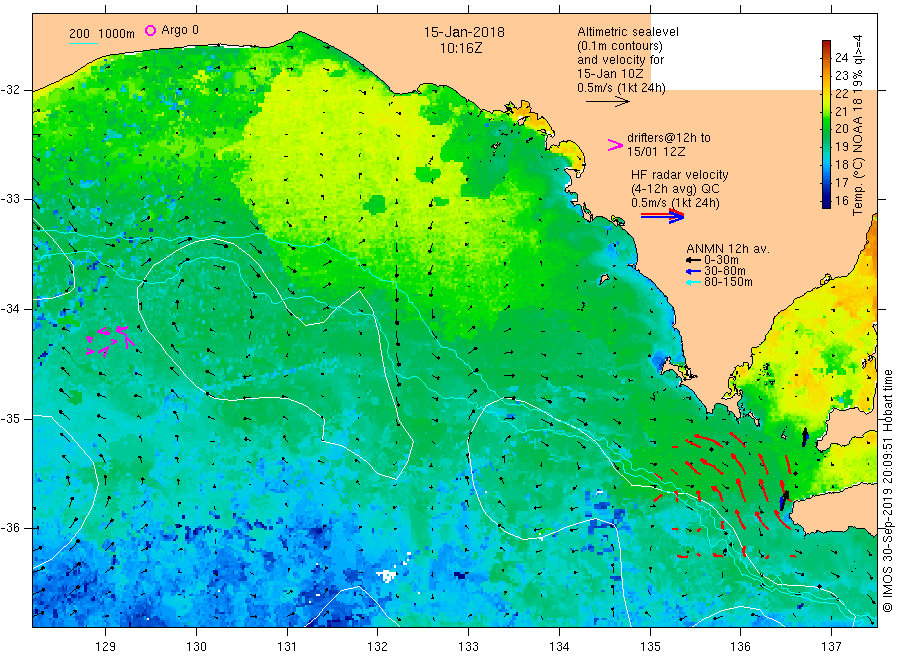This screenshot has width=900, height=660.
Task: Click the cyan 80-150m ANMN arrow
Action: pyautogui.click(x=694, y=282)
